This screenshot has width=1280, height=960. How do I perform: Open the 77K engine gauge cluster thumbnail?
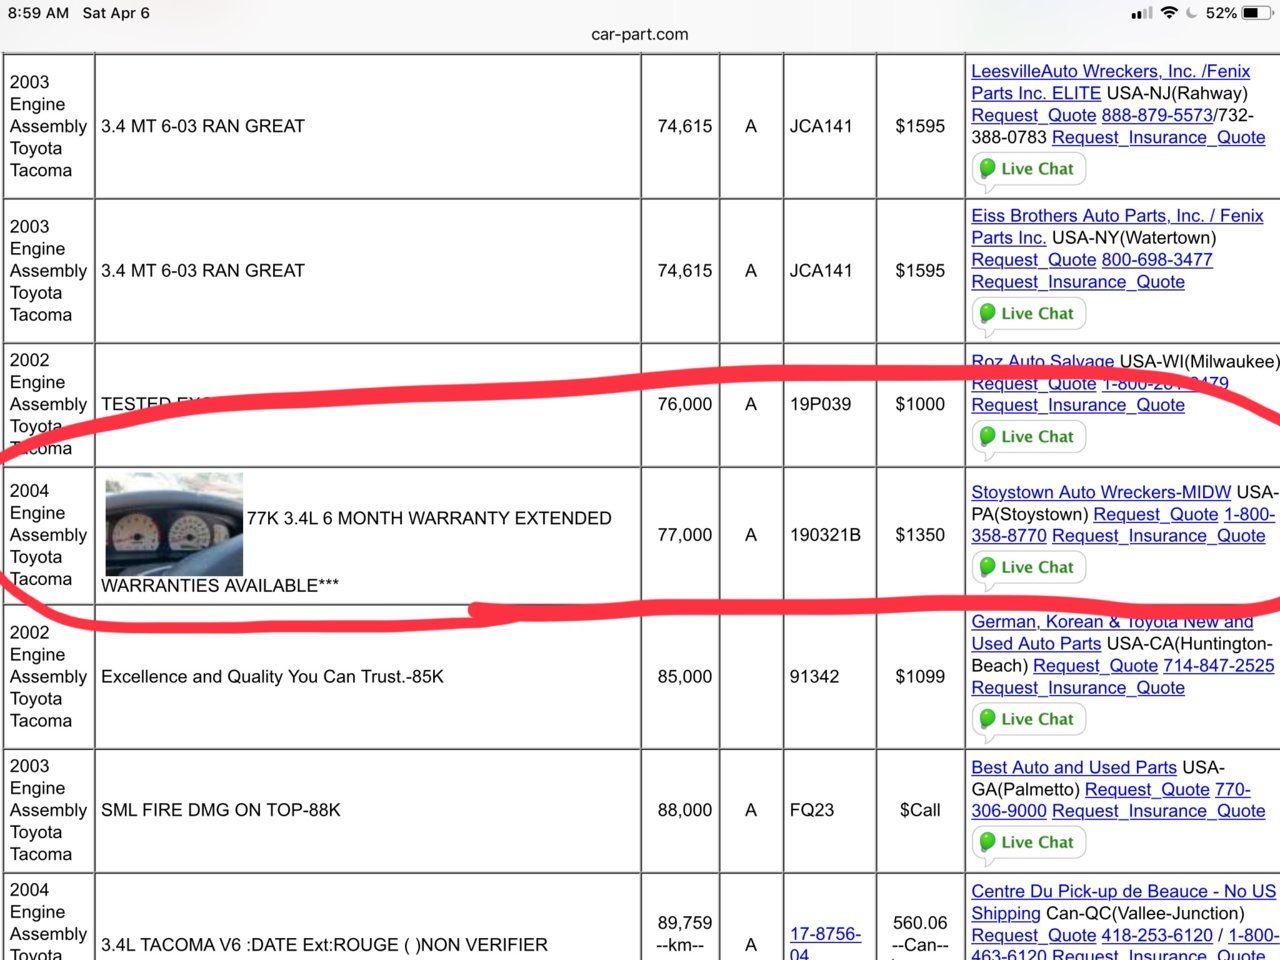coord(174,524)
